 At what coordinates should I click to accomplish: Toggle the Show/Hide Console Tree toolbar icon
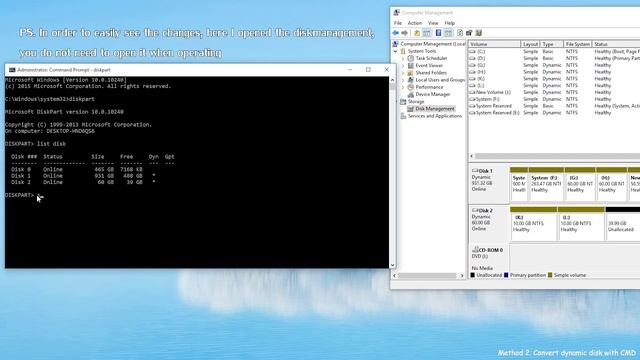[x=427, y=33]
